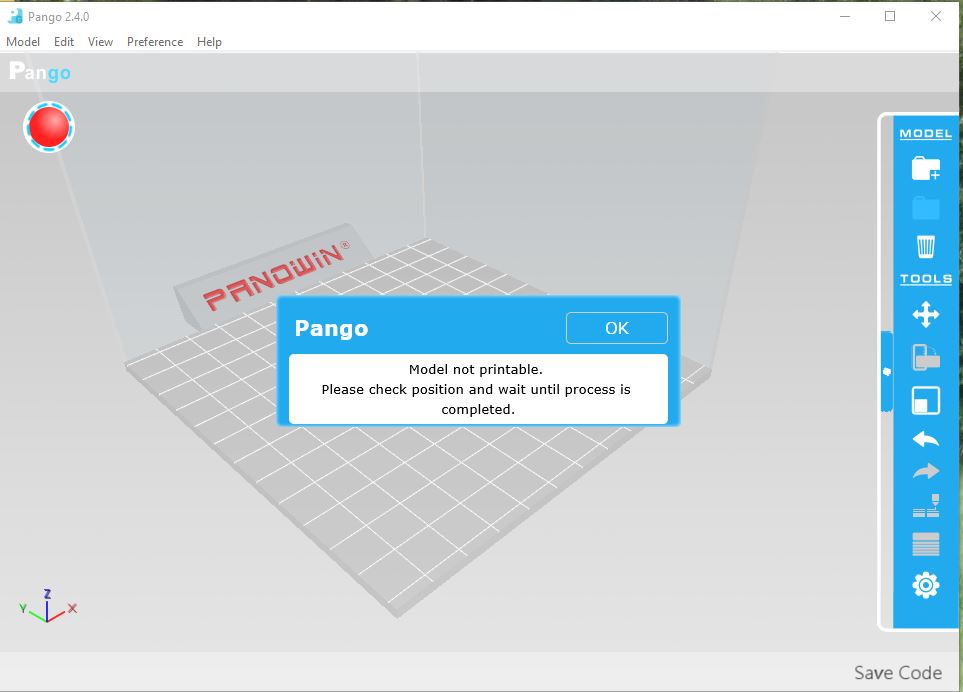This screenshot has height=692, width=963.
Task: Click the Pango app icon in title bar
Action: [x=15, y=17]
